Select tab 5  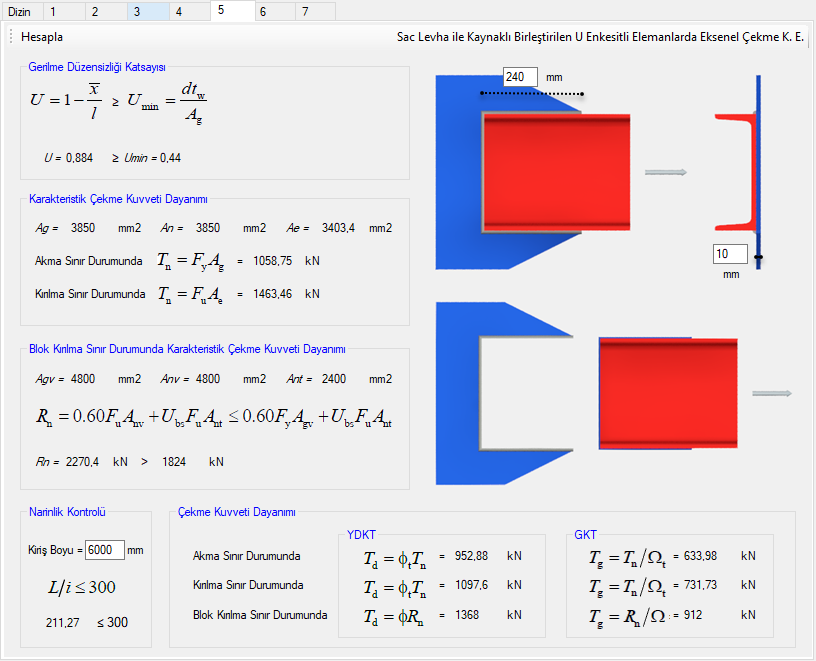[233, 10]
